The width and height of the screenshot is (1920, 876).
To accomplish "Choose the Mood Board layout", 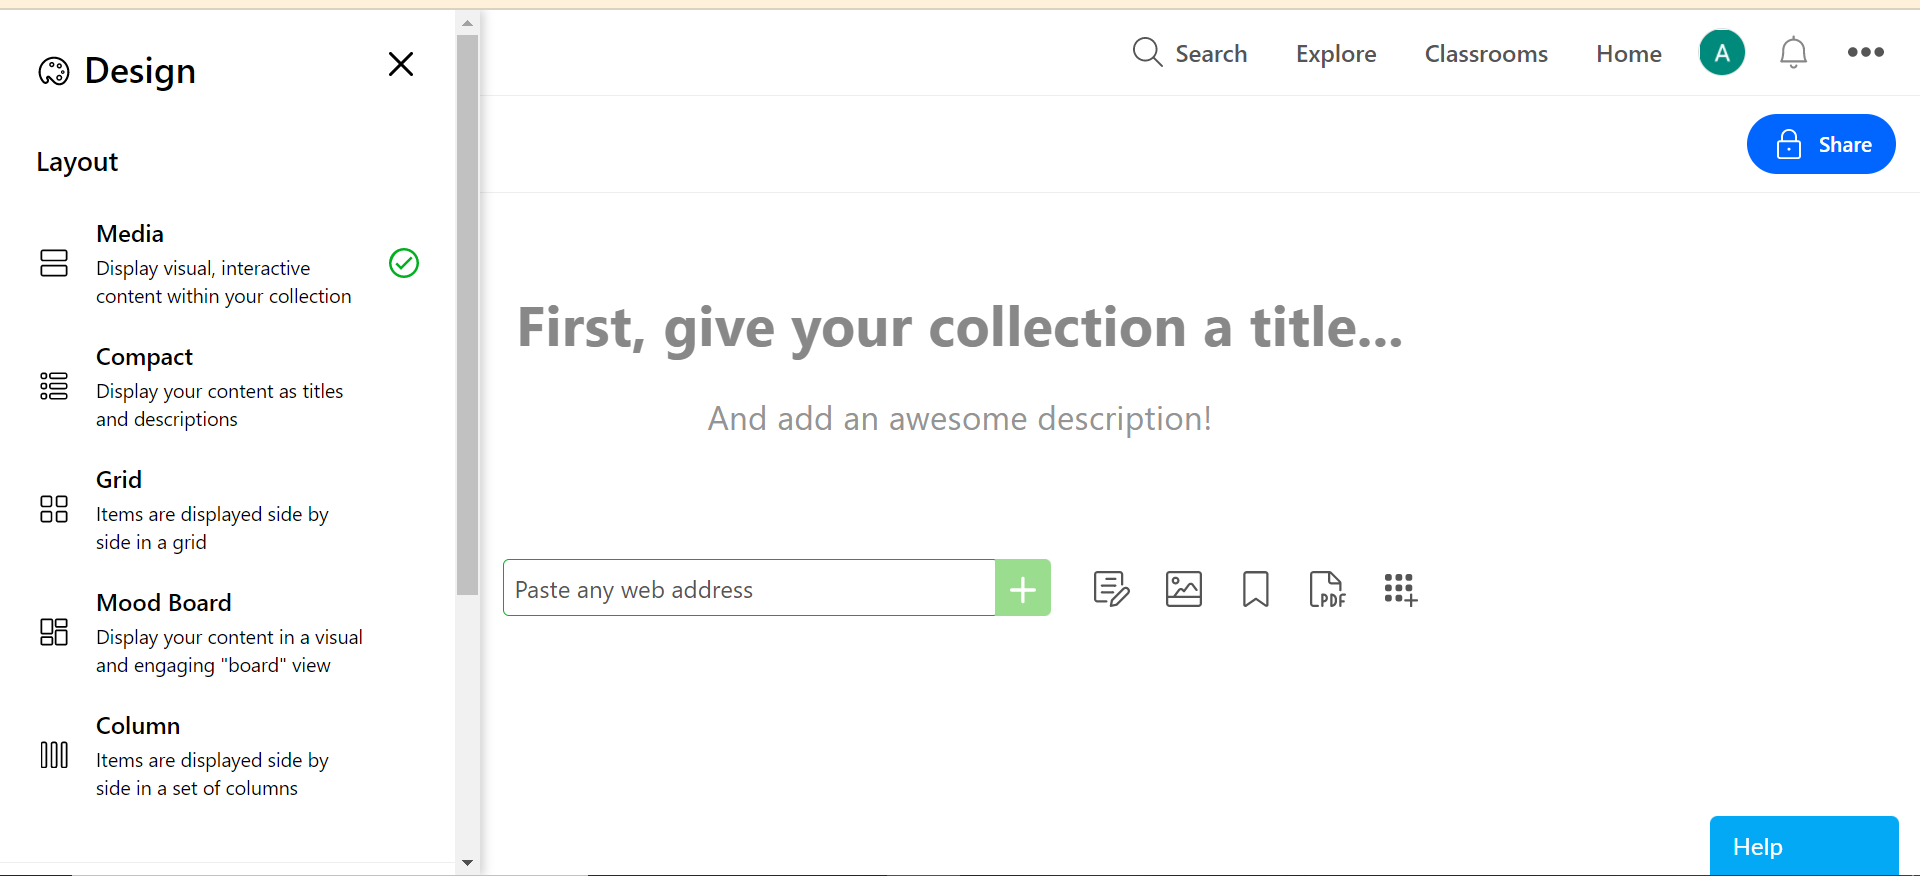I will pos(228,633).
